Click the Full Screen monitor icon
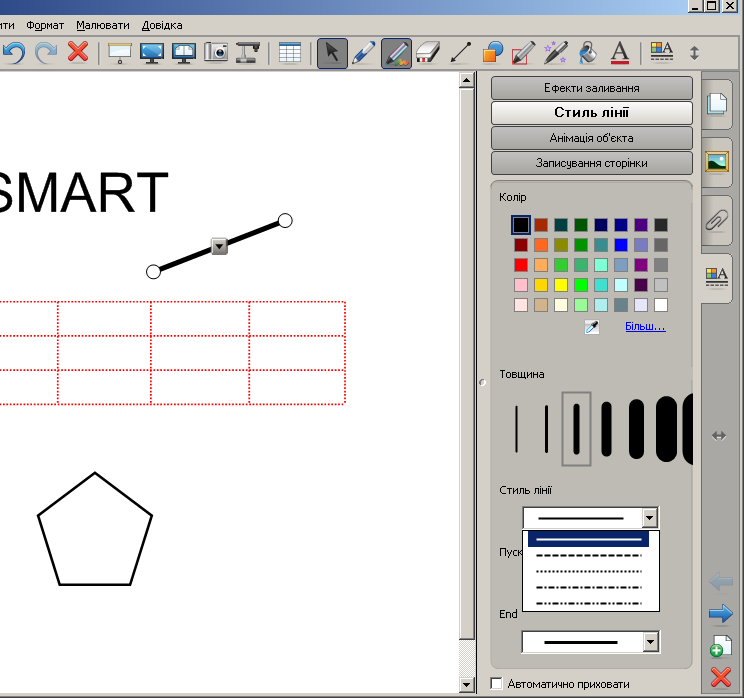Image resolution: width=744 pixels, height=698 pixels. [x=152, y=53]
